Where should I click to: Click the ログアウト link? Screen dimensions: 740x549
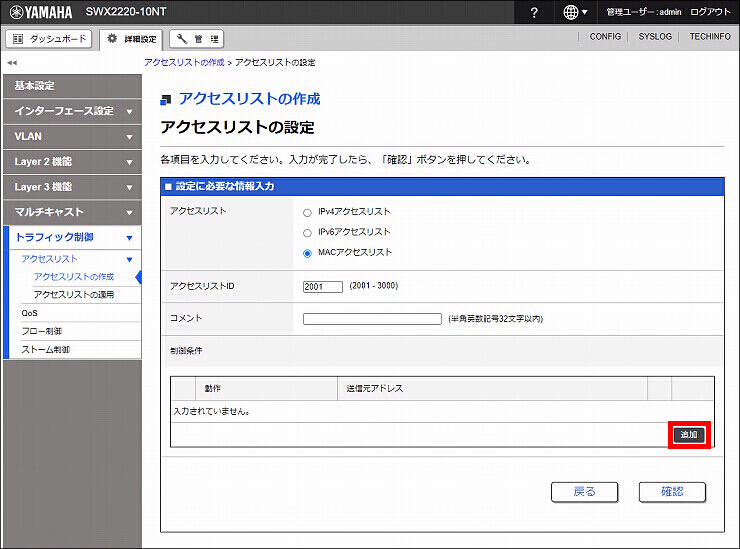coord(710,12)
